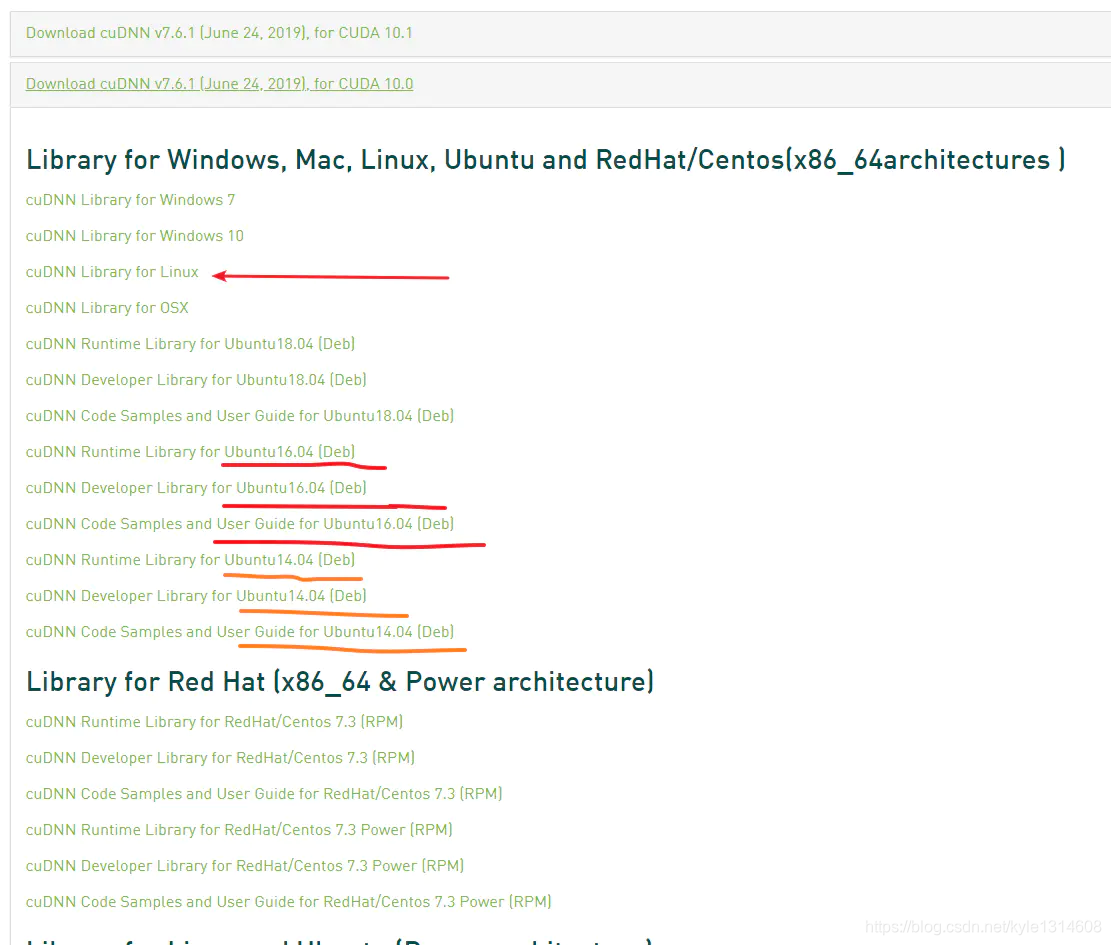Select heading Library for Red Hat (x86_64 & Power)

tap(340, 682)
